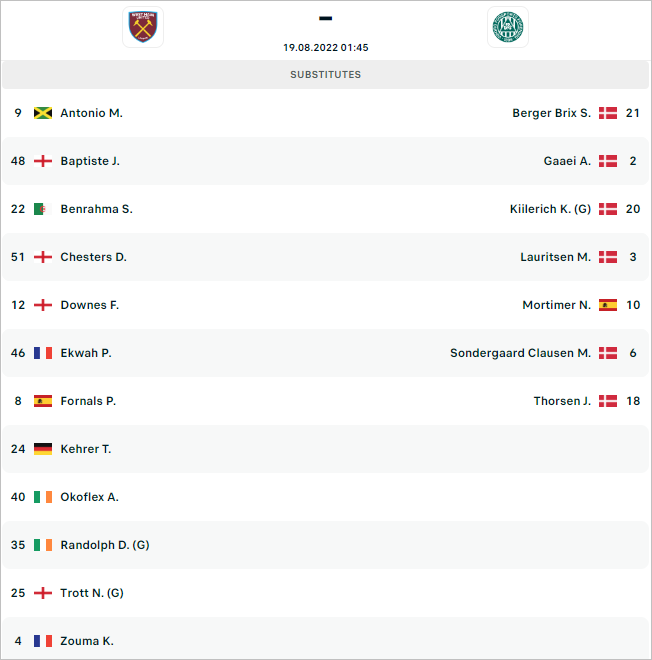Open goalkeeper Kiilerich K. (G)

(x=550, y=209)
